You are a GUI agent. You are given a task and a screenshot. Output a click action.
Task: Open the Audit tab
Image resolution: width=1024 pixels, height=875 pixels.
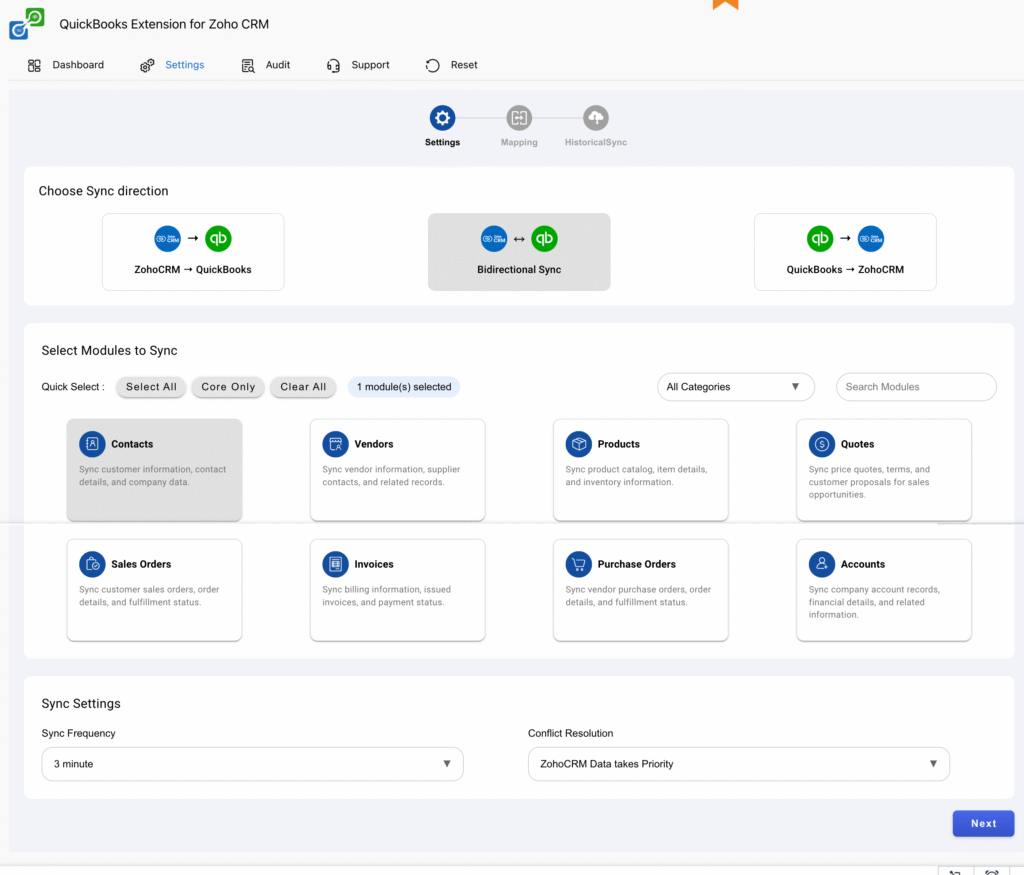(x=264, y=64)
